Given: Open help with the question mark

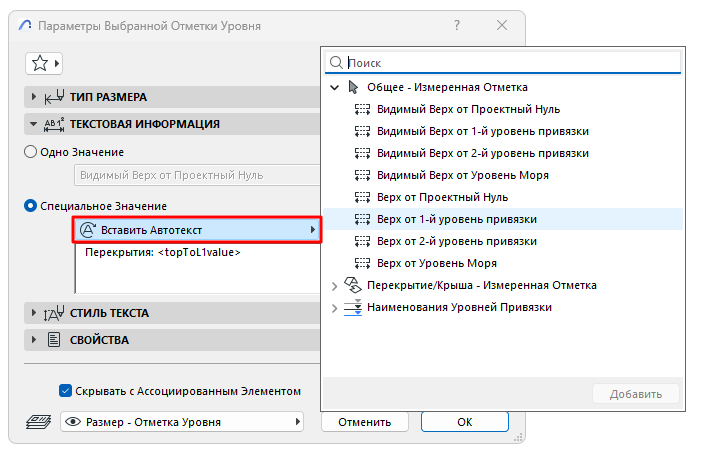Looking at the screenshot, I should pos(457,25).
